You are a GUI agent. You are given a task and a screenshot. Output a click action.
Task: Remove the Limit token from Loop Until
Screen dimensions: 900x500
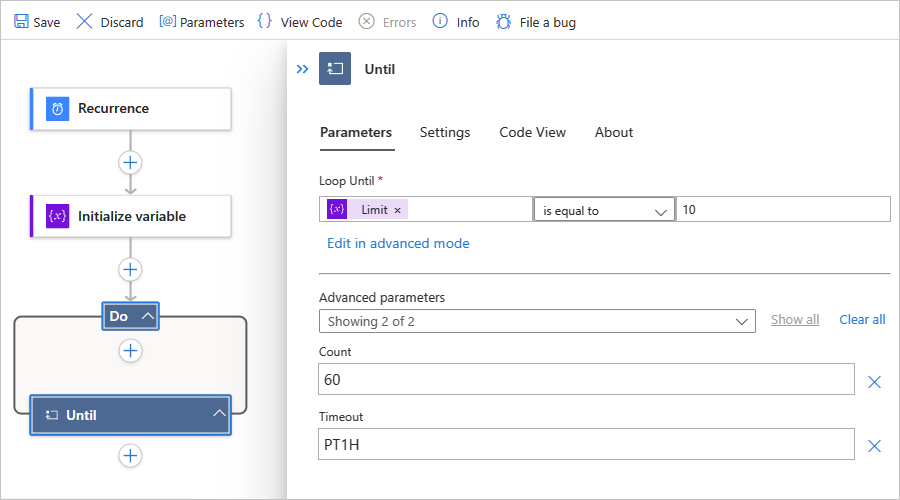[398, 210]
